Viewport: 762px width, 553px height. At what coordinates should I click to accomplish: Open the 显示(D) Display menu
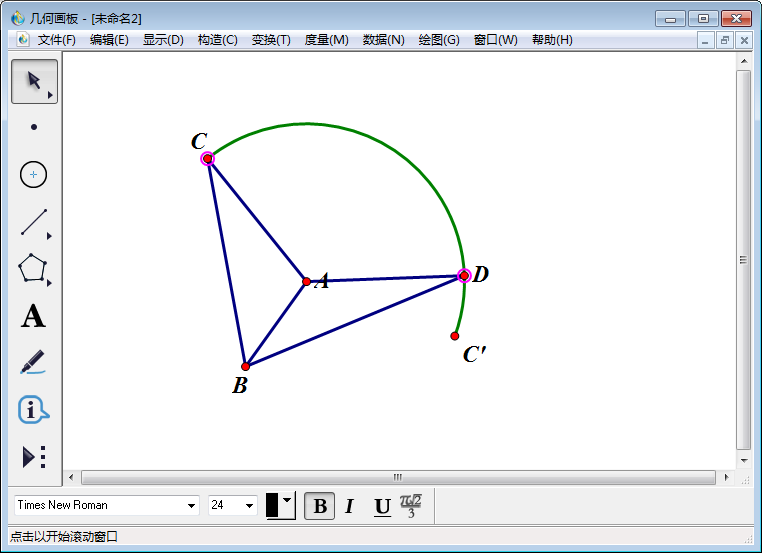click(x=163, y=40)
